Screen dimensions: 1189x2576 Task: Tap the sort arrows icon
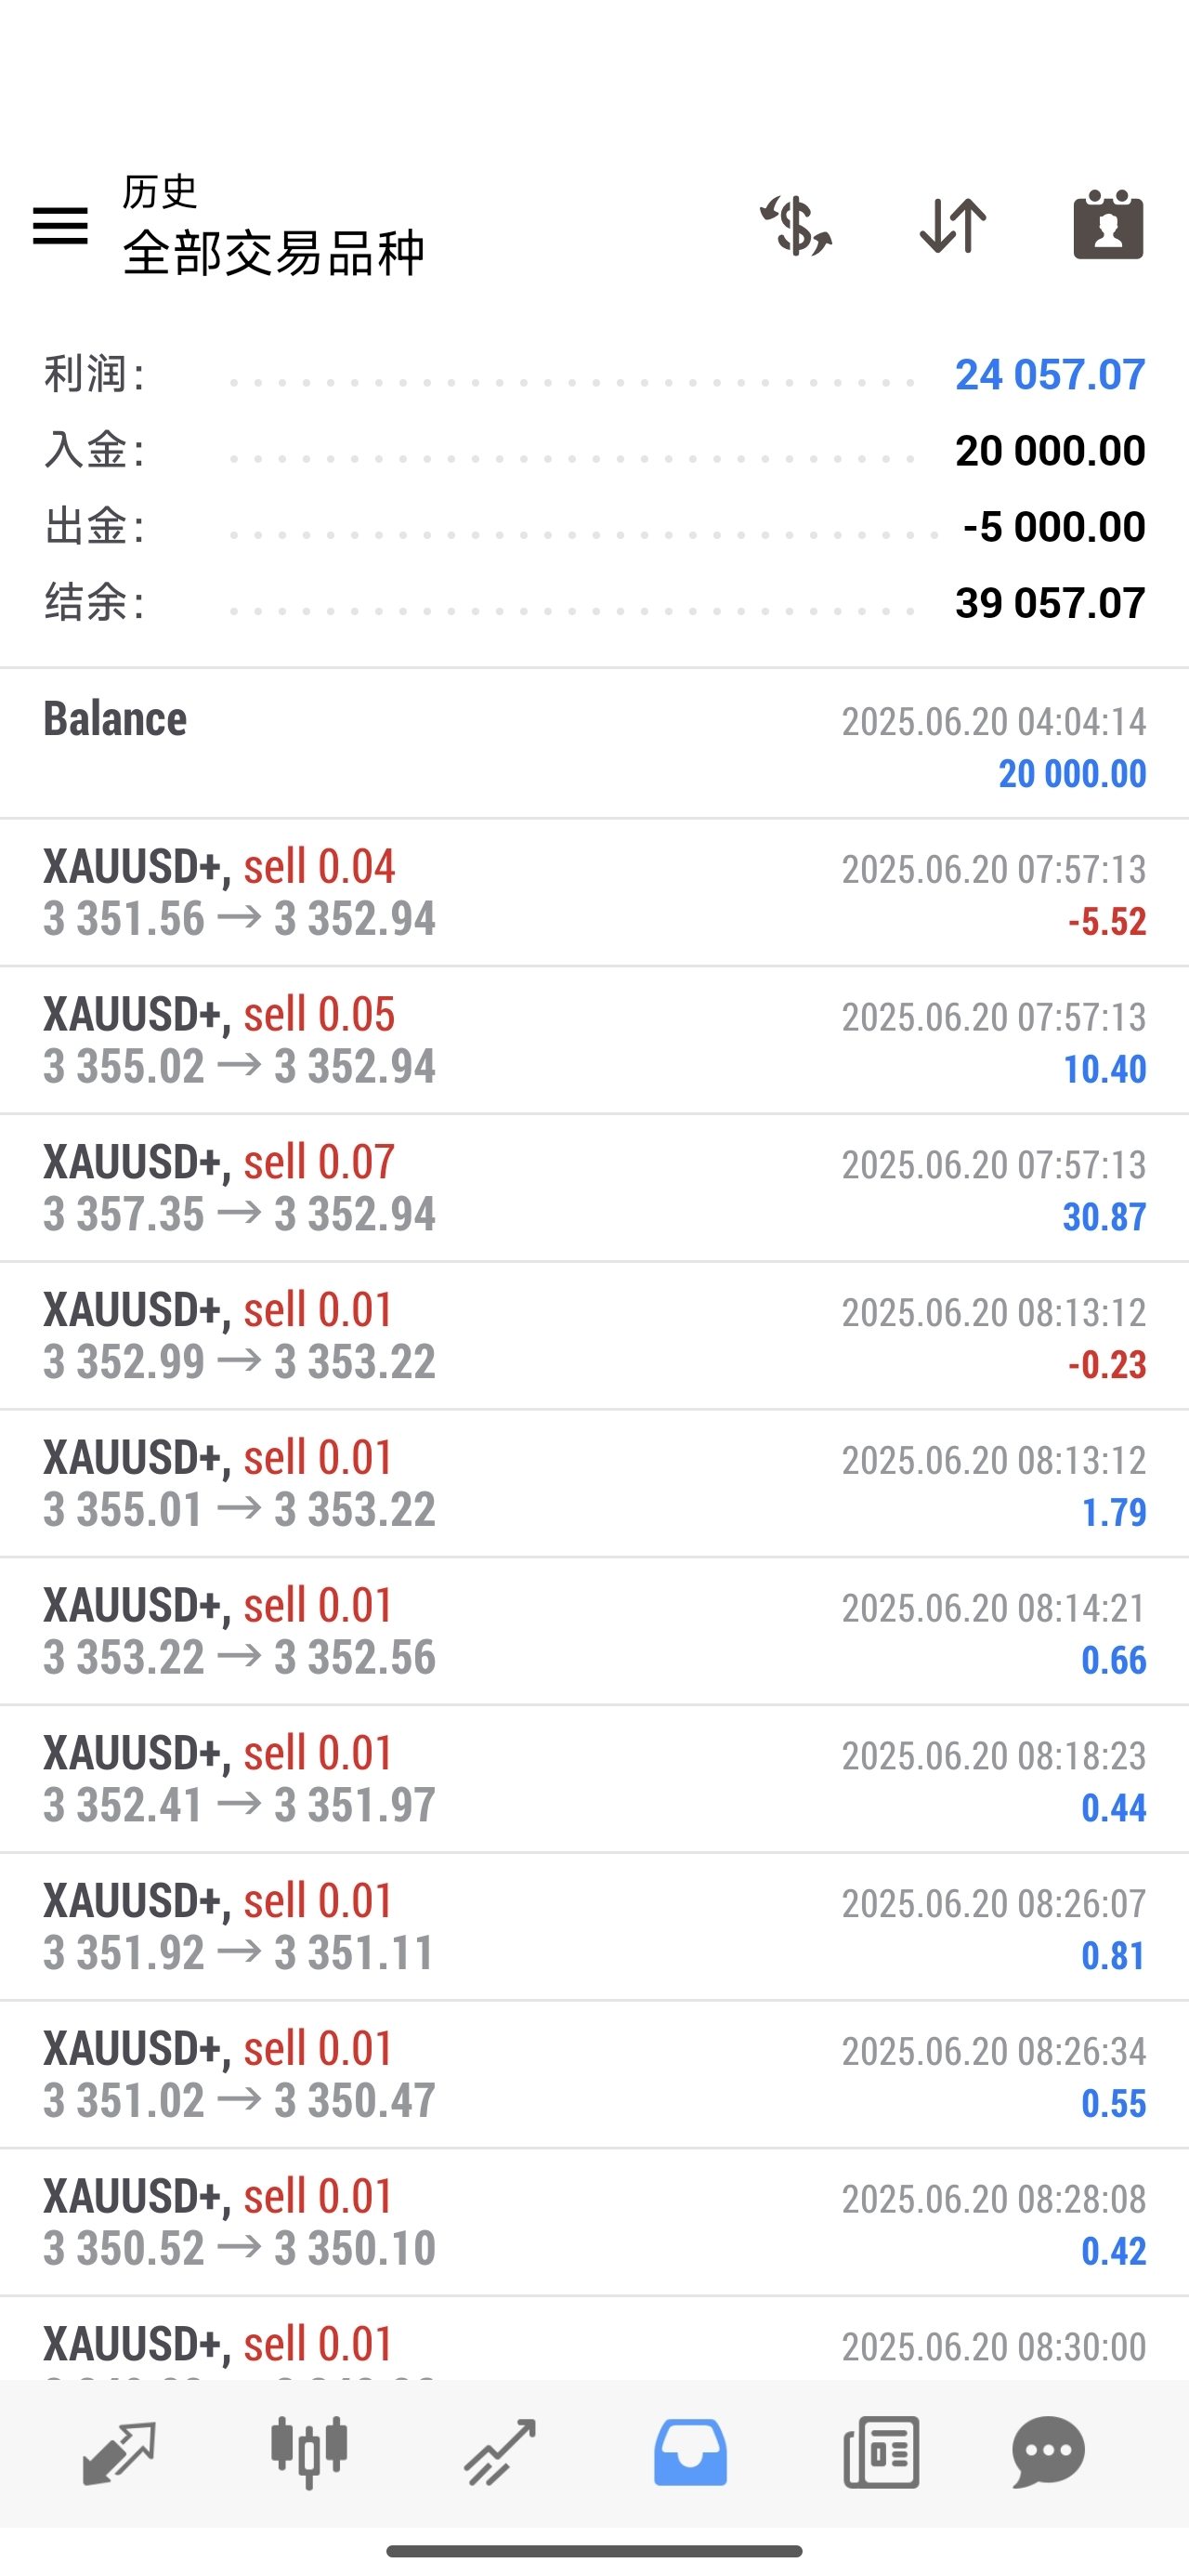952,225
